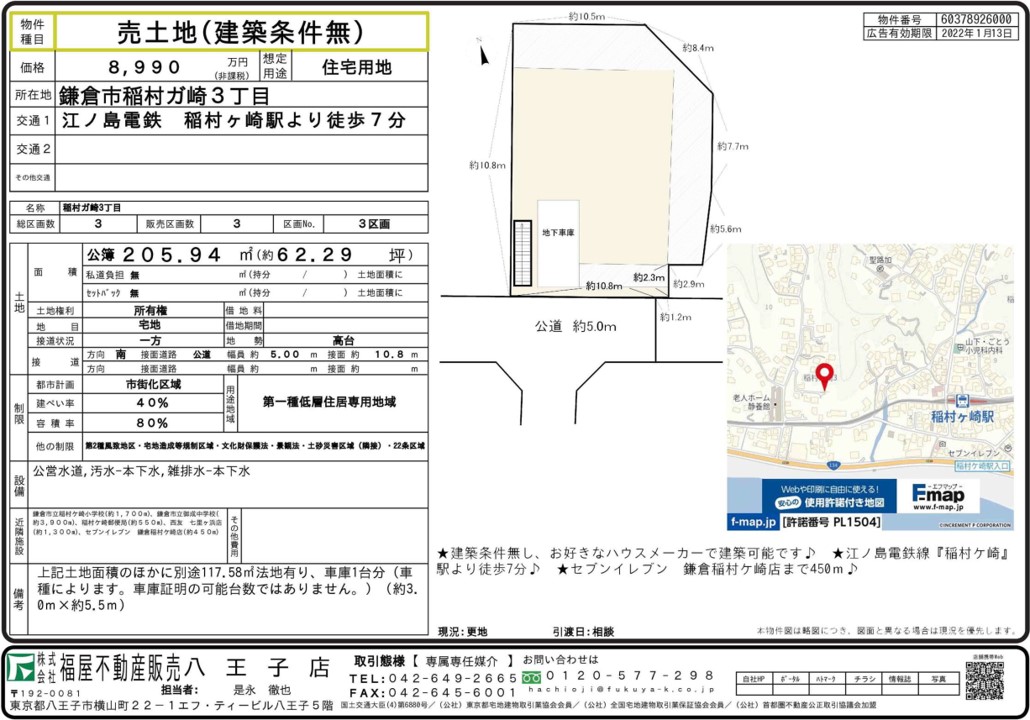1030x720 pixels.
Task: Click the north compass arrow on plot plan
Action: click(484, 56)
